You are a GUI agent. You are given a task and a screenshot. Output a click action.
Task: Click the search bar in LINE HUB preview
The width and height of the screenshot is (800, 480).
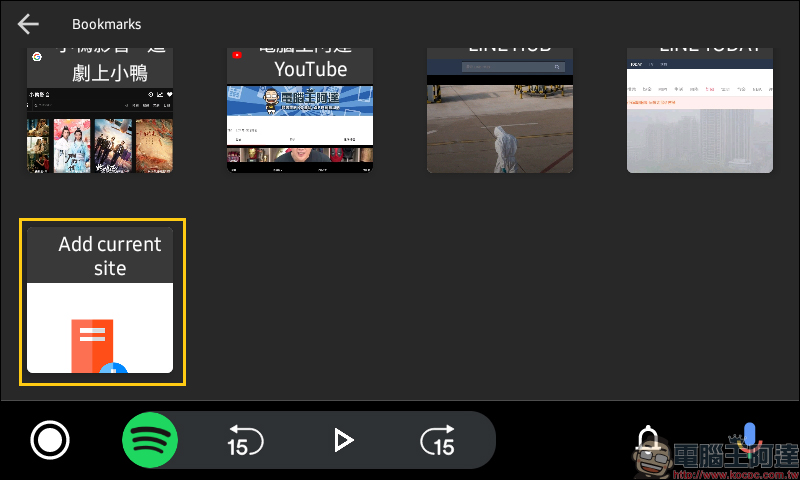pos(513,67)
